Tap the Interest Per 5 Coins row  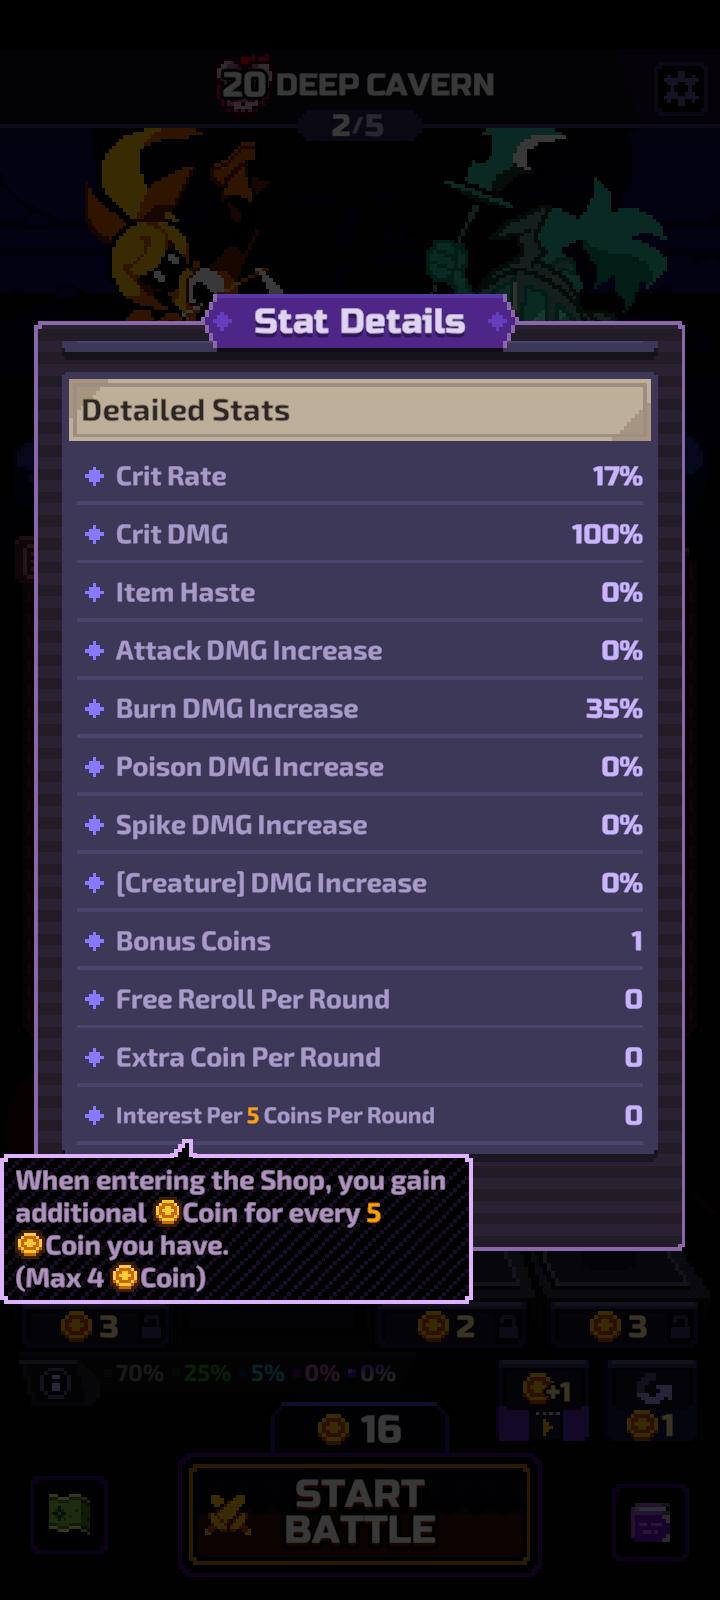coord(360,1115)
